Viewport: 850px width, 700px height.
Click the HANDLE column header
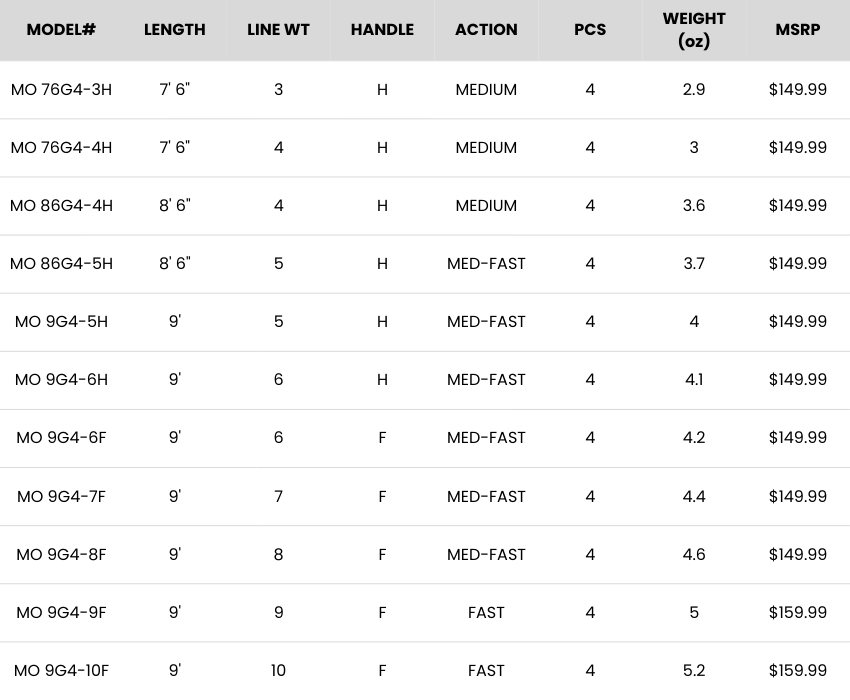click(x=382, y=30)
